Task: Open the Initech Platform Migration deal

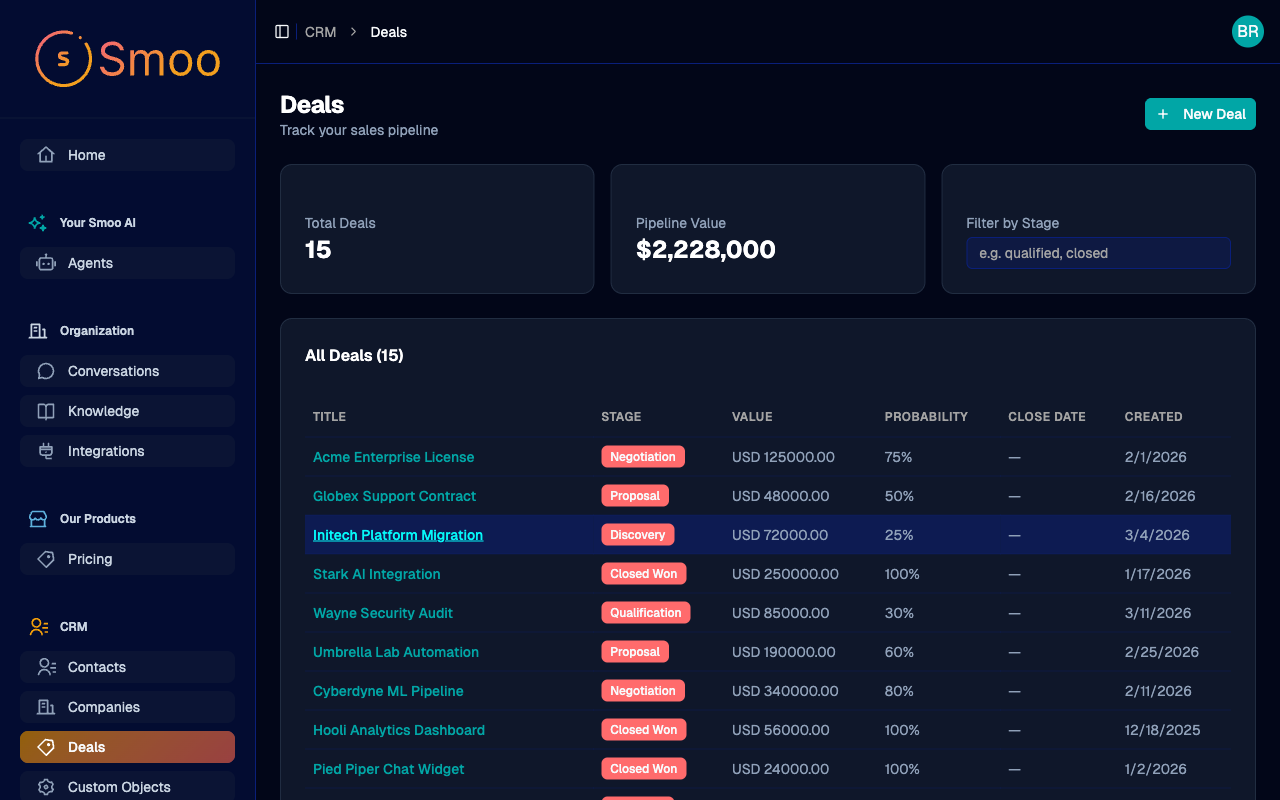Action: point(398,535)
